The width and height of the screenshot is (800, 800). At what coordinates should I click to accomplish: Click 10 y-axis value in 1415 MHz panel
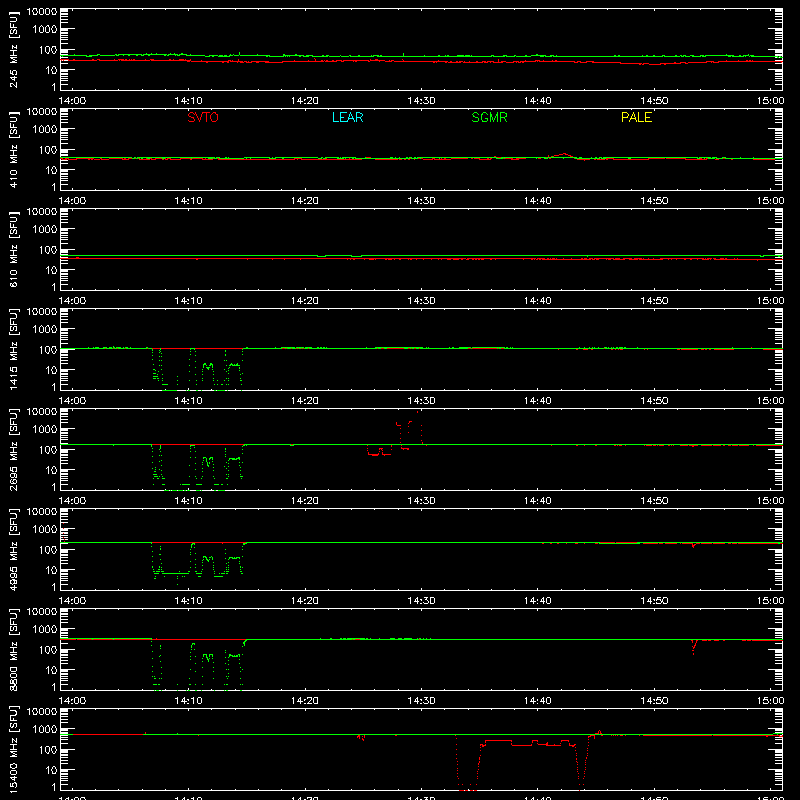(x=51, y=370)
